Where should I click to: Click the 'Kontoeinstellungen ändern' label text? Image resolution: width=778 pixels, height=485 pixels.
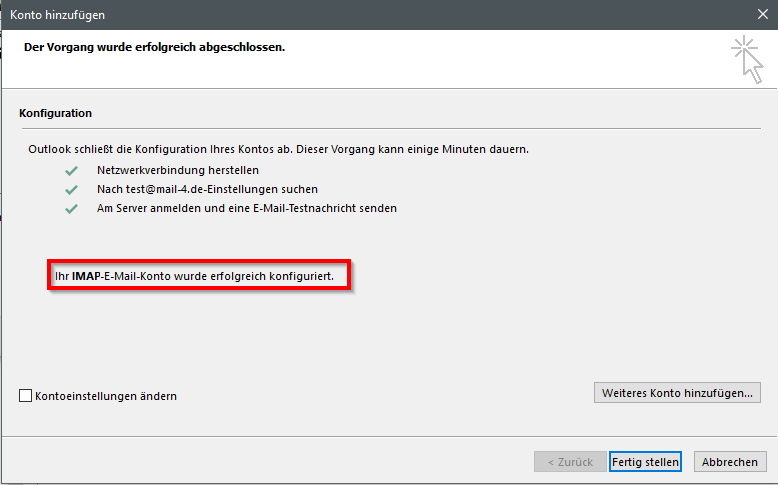tap(106, 396)
